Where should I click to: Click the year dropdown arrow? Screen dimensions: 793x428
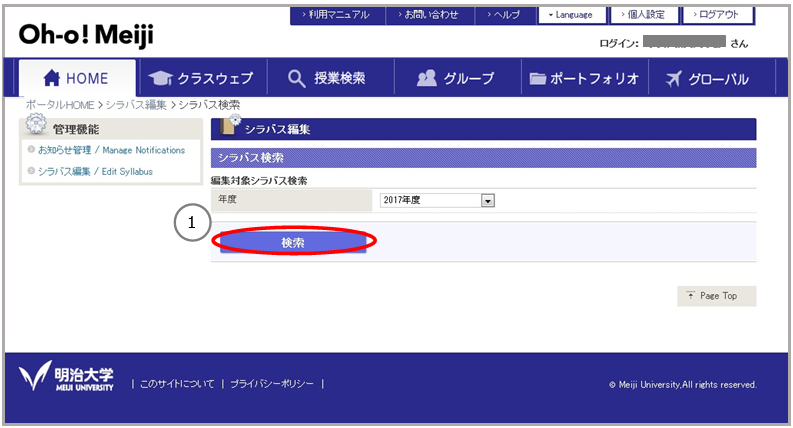click(x=488, y=201)
